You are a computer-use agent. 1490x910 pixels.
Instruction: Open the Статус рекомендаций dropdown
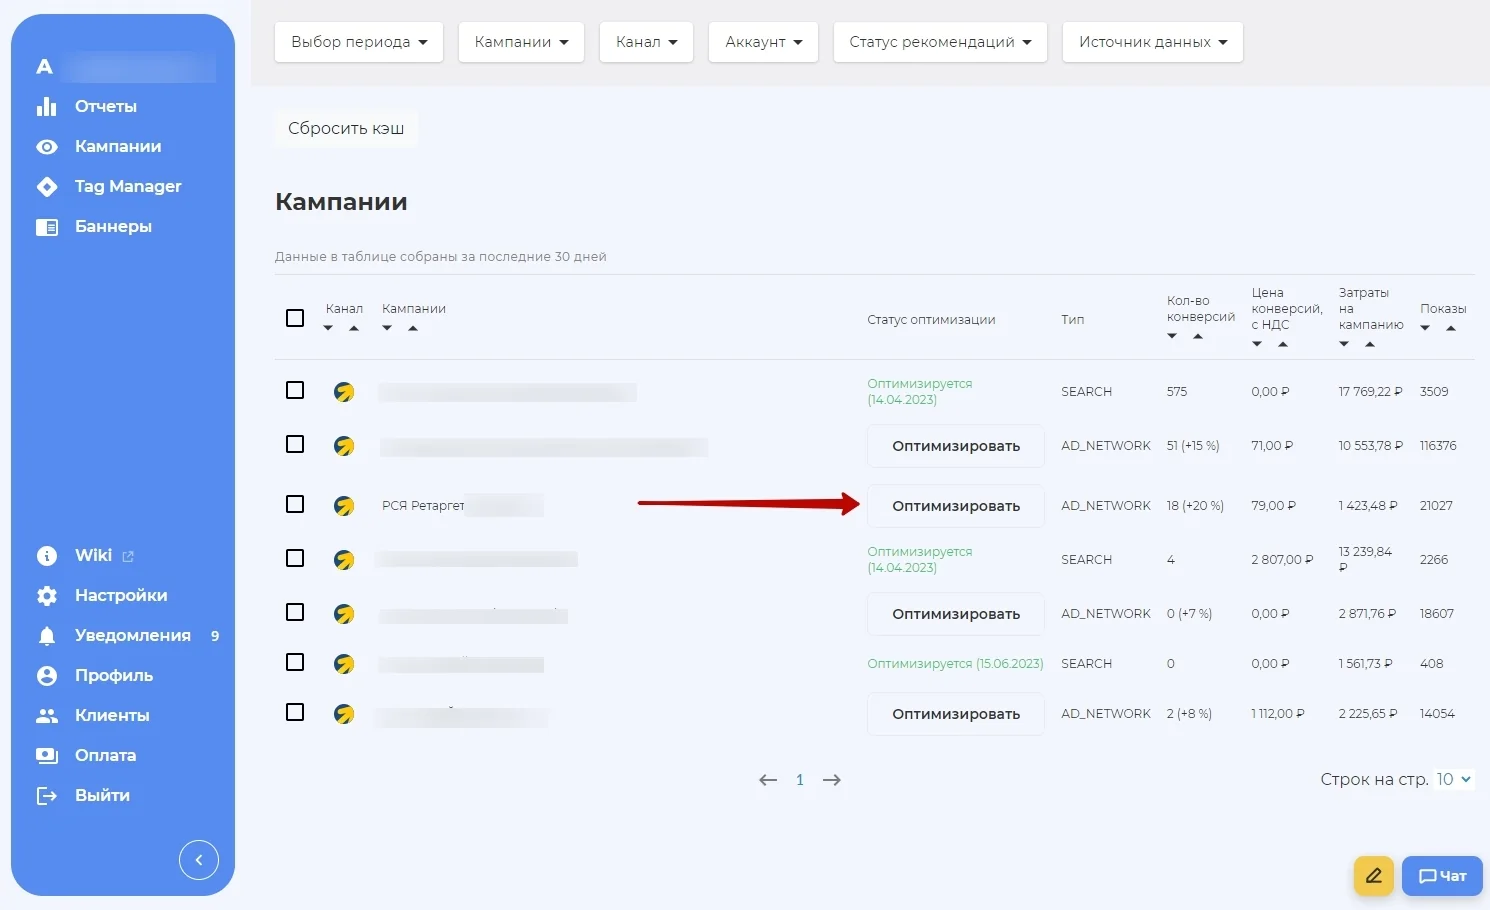940,42
